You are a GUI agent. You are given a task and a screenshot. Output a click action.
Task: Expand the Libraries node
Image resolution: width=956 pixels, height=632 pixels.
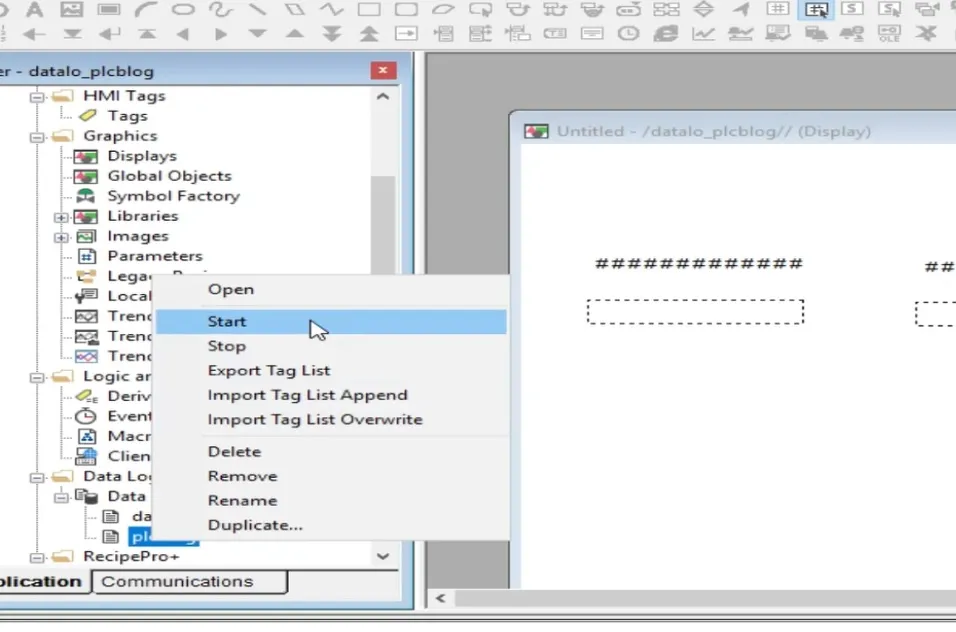61,217
